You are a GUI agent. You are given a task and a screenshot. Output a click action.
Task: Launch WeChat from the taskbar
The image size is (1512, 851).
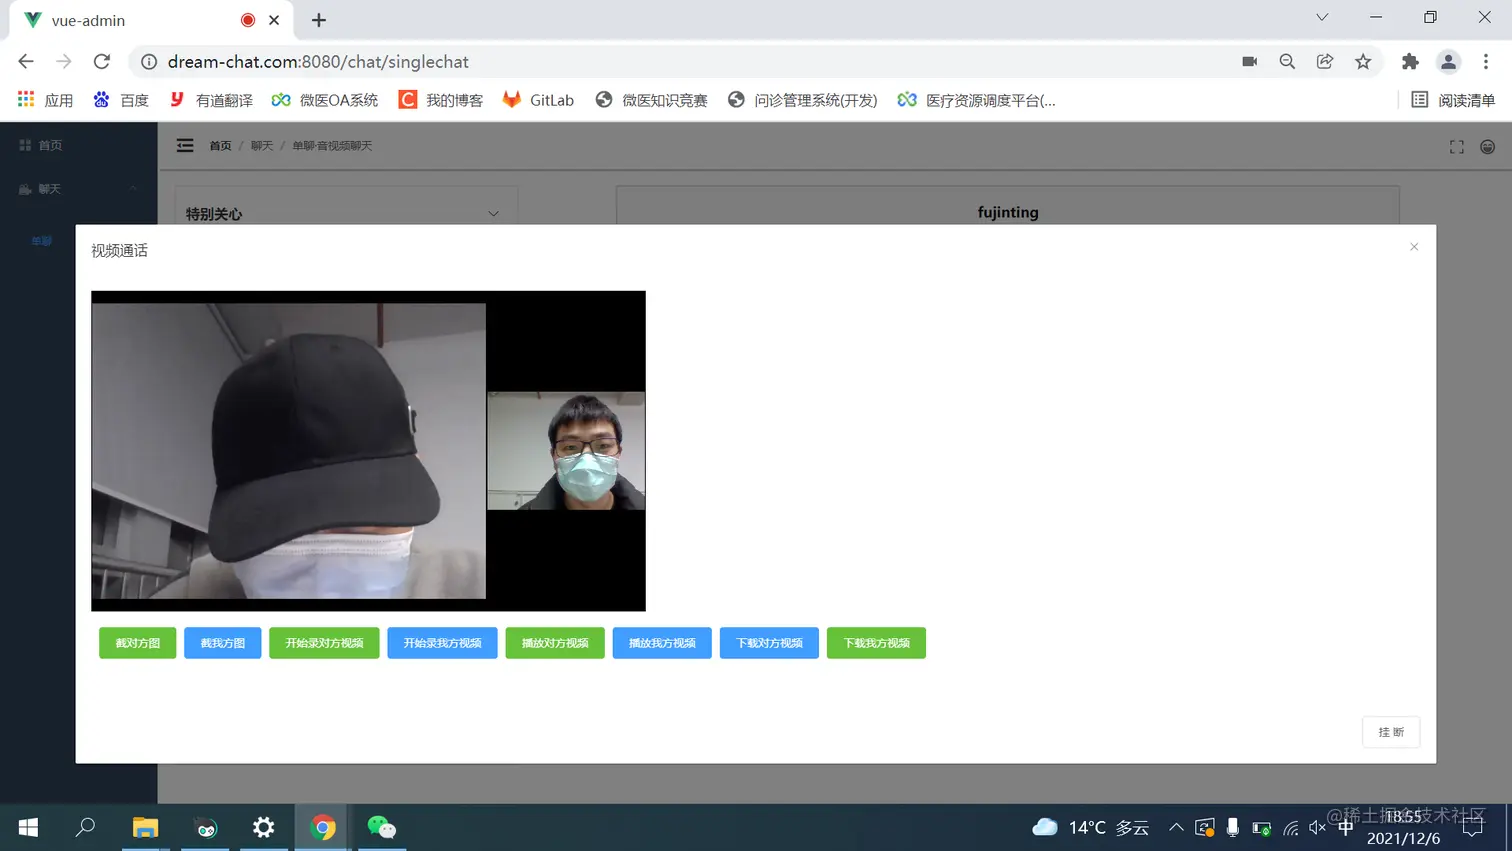coord(380,827)
